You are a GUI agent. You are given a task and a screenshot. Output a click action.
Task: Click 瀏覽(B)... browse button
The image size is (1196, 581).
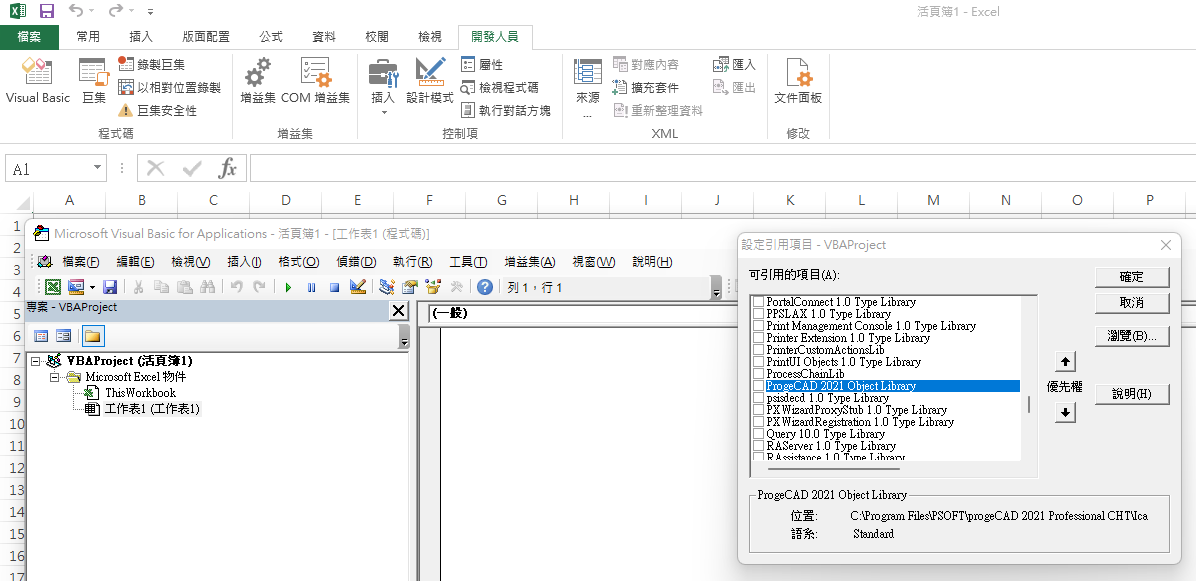click(1132, 335)
